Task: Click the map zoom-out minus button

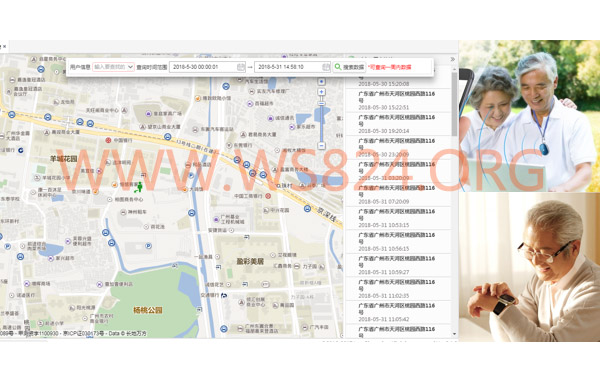Action: pos(321,146)
